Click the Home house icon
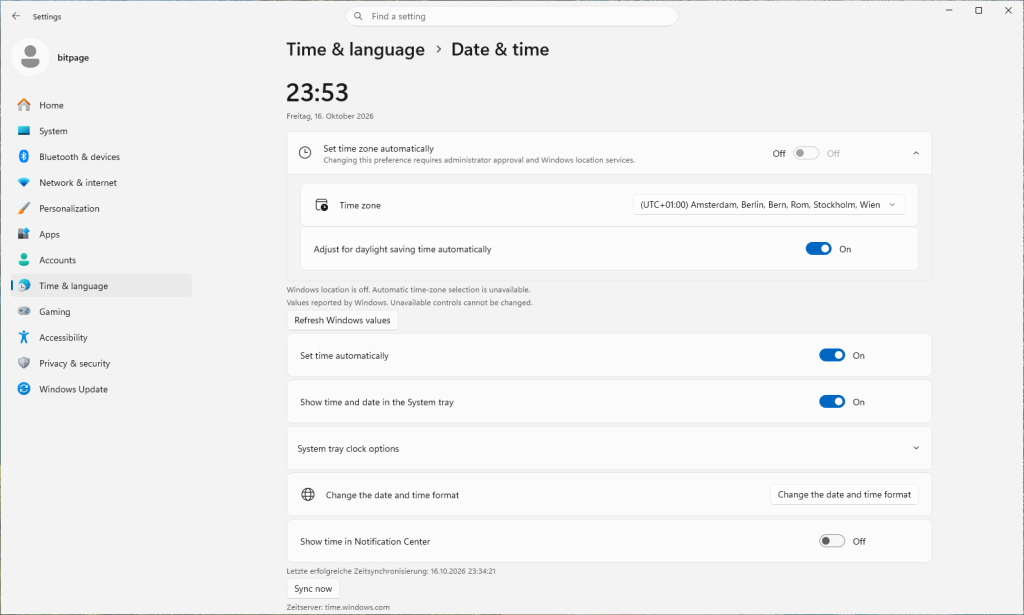1024x615 pixels. point(24,105)
